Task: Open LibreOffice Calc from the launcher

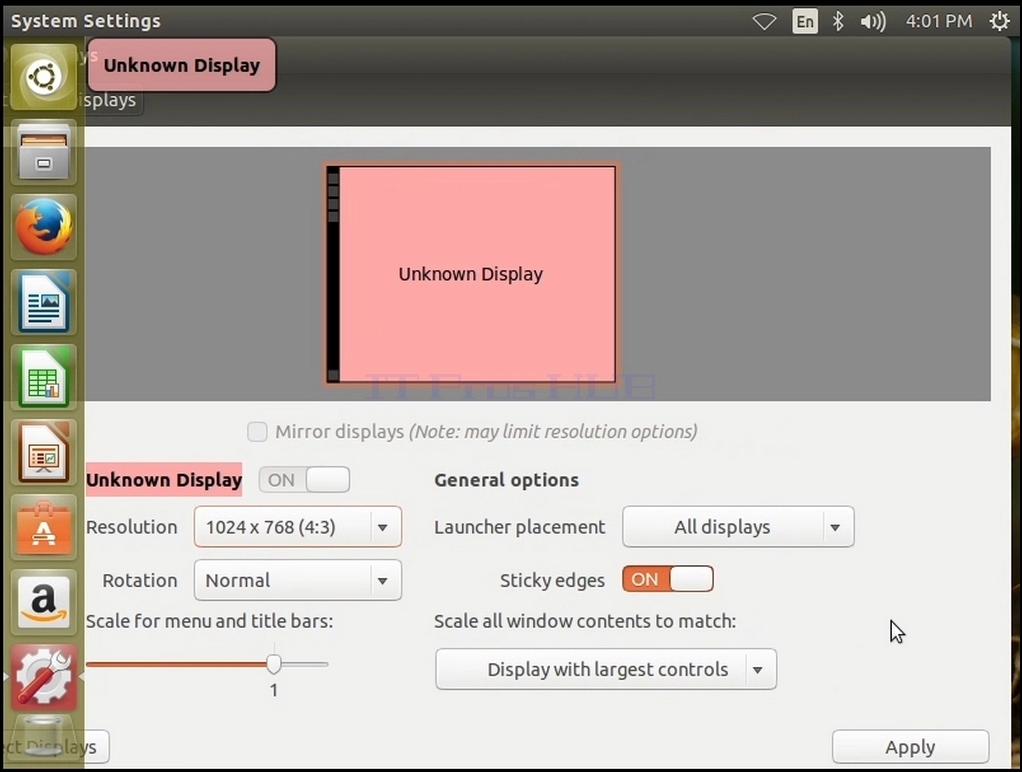Action: click(44, 378)
